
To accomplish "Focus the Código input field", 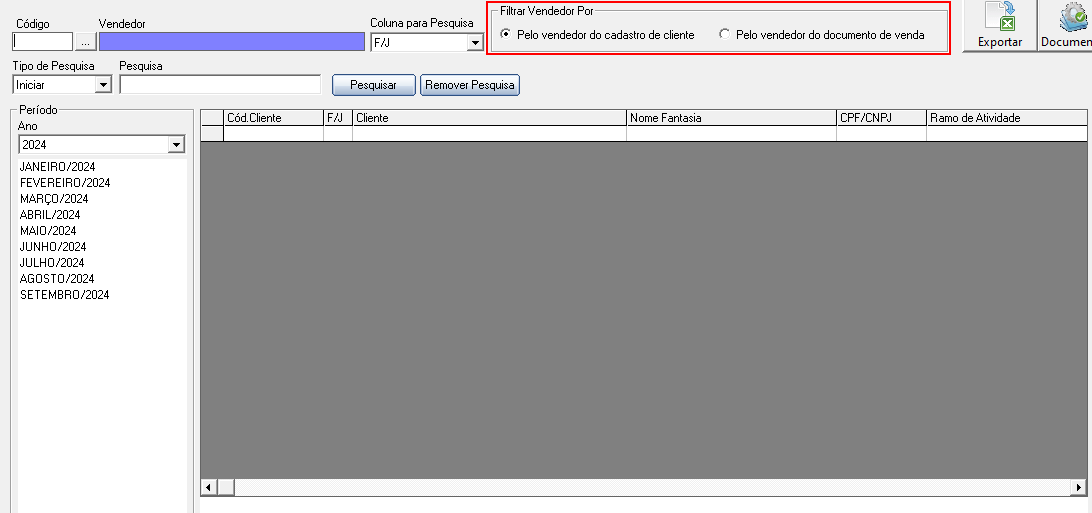I will click(x=42, y=42).
